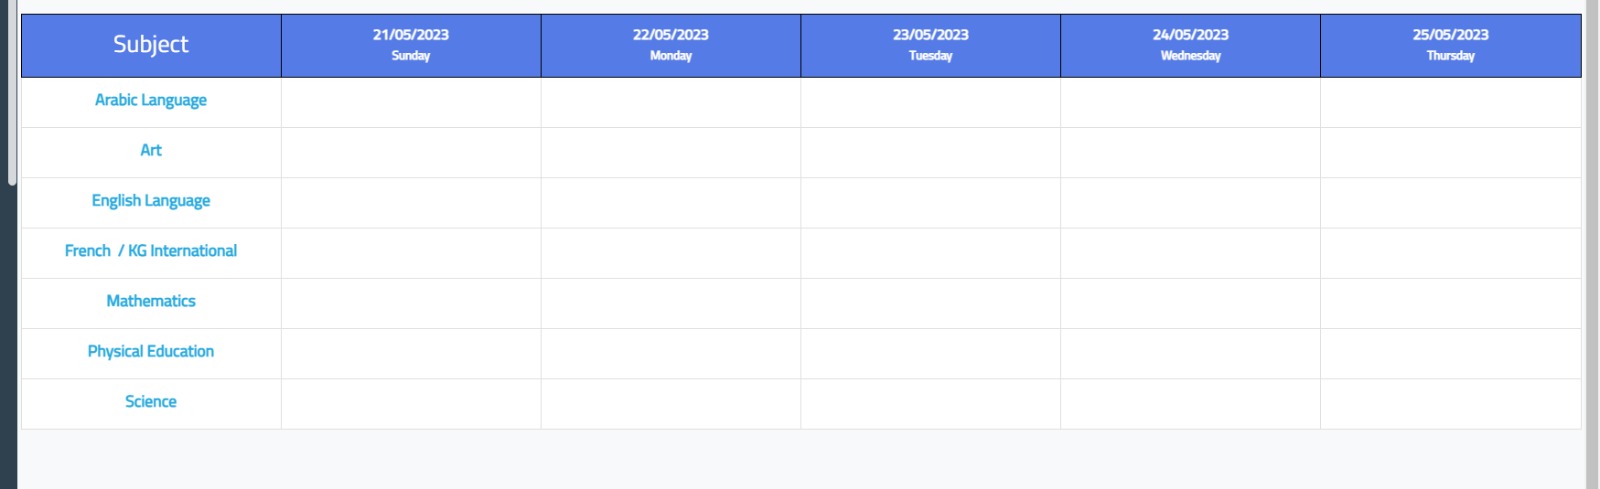
Task: Select the 21/05/2023 Sunday column header
Action: [411, 45]
